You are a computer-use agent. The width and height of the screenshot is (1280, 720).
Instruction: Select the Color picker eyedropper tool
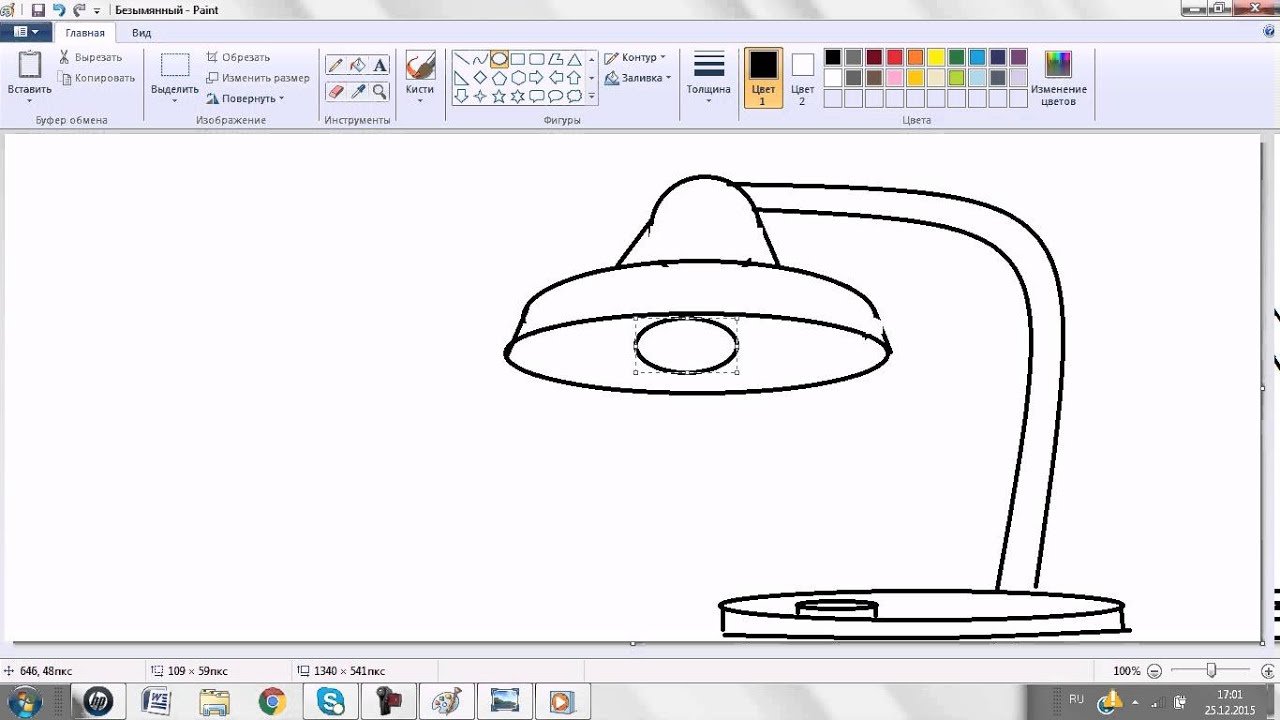tap(357, 91)
